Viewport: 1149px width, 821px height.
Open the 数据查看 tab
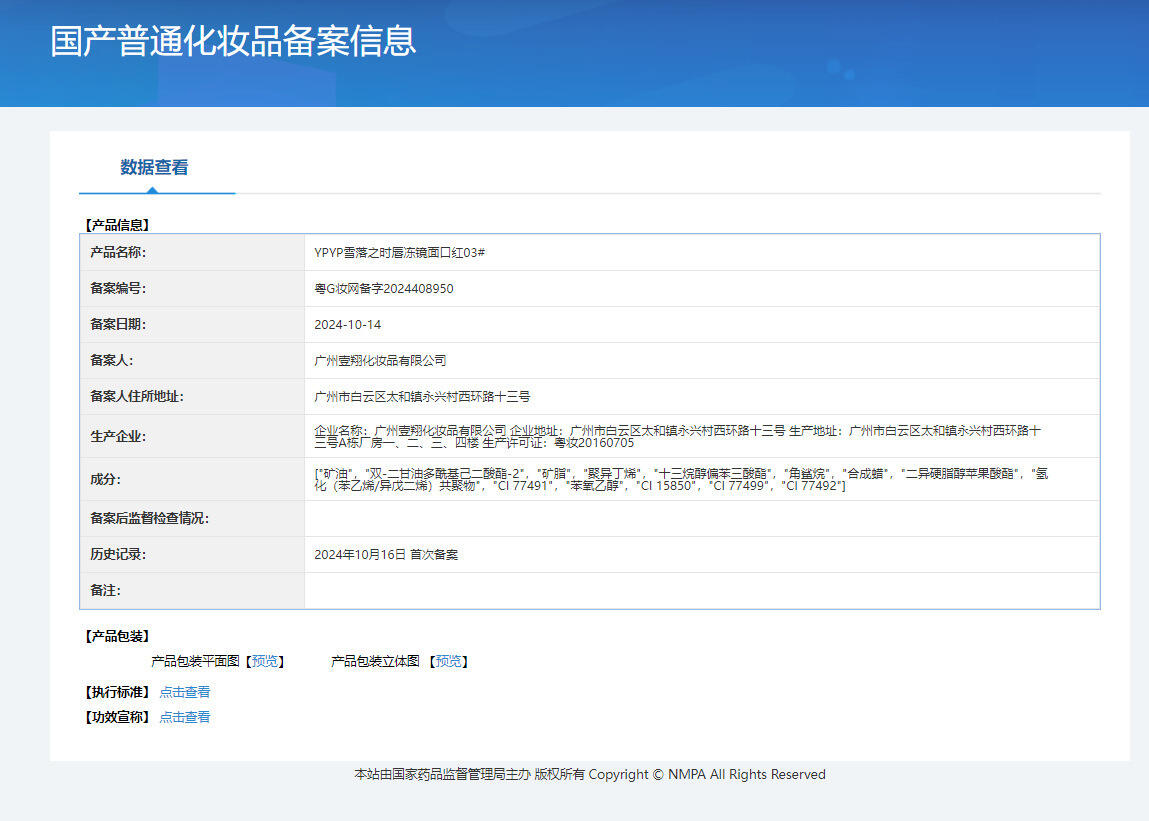(x=154, y=167)
